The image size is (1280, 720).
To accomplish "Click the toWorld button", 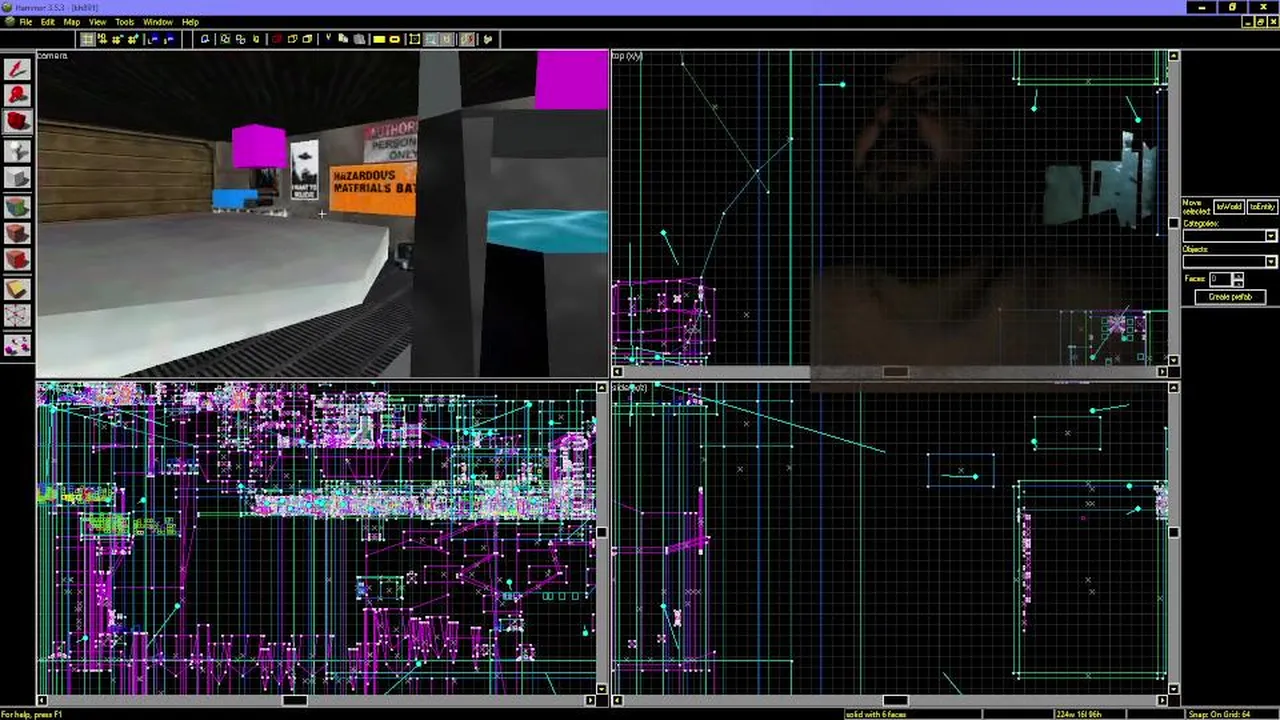I will point(1228,207).
